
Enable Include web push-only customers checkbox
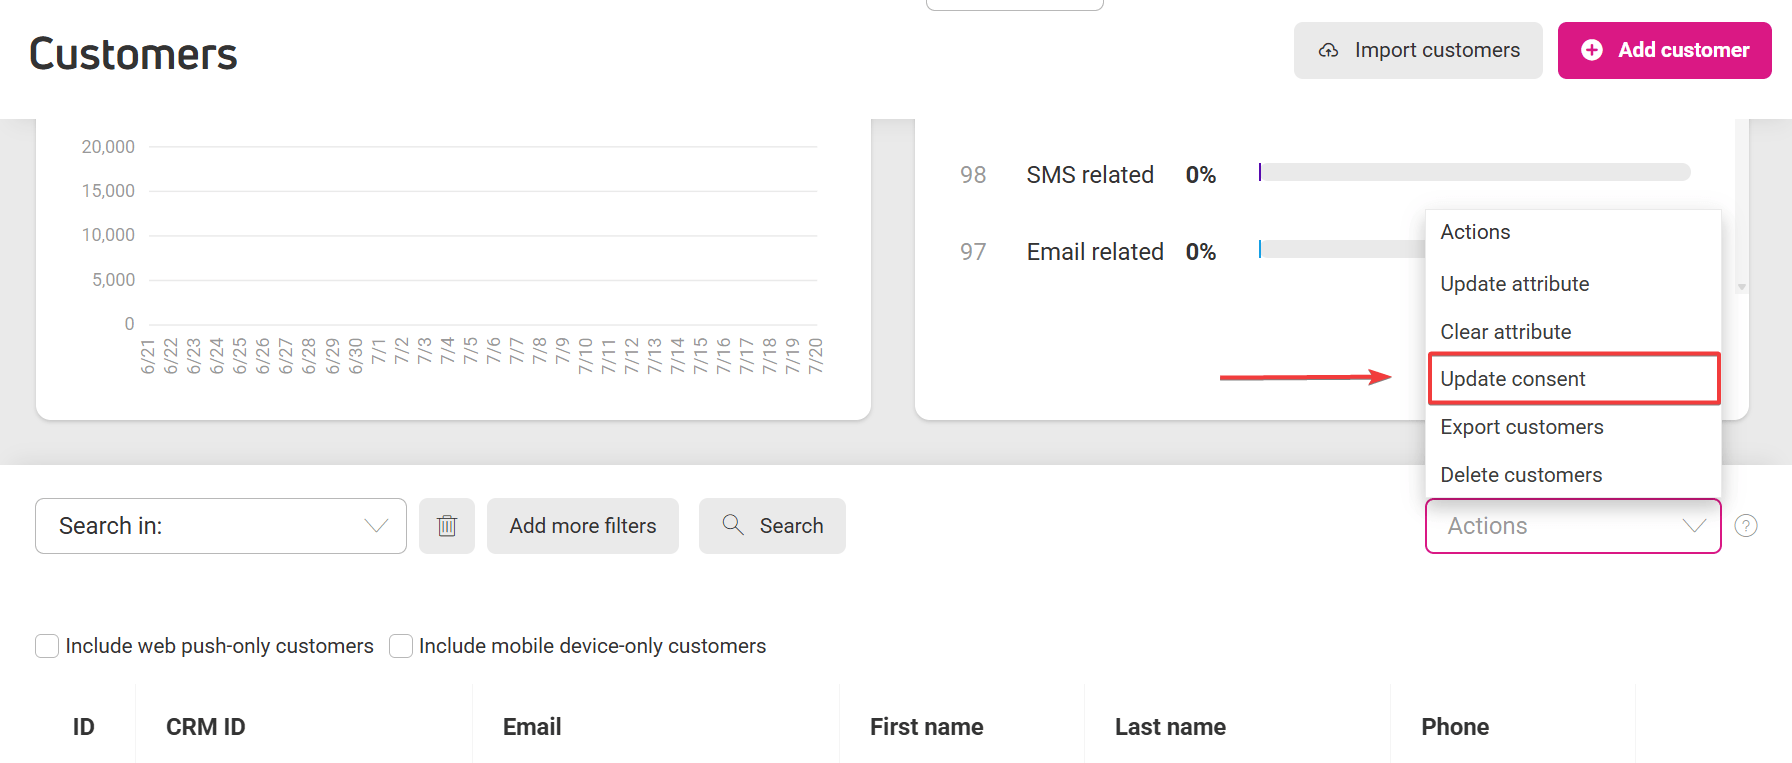(47, 646)
